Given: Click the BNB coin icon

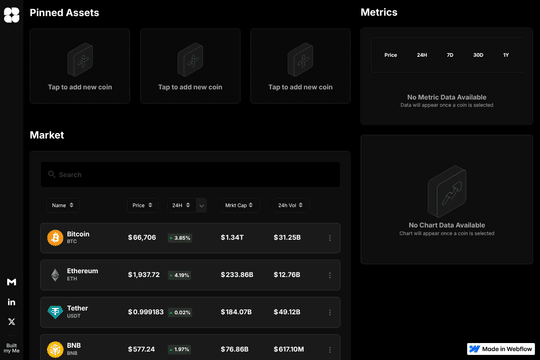Looking at the screenshot, I should (55, 349).
